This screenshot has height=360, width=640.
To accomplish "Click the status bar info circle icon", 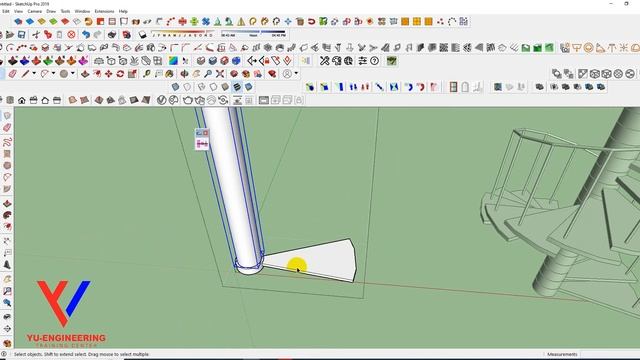I will coord(4,354).
